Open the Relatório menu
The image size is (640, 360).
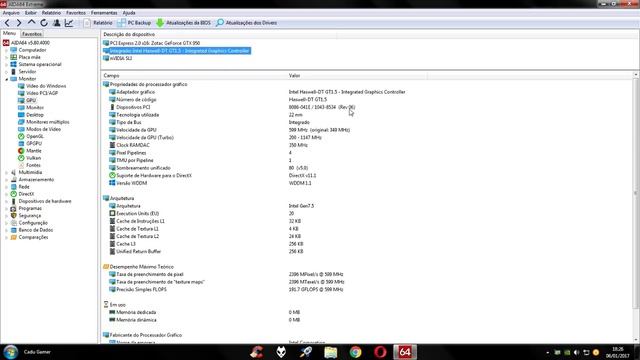tap(51, 13)
